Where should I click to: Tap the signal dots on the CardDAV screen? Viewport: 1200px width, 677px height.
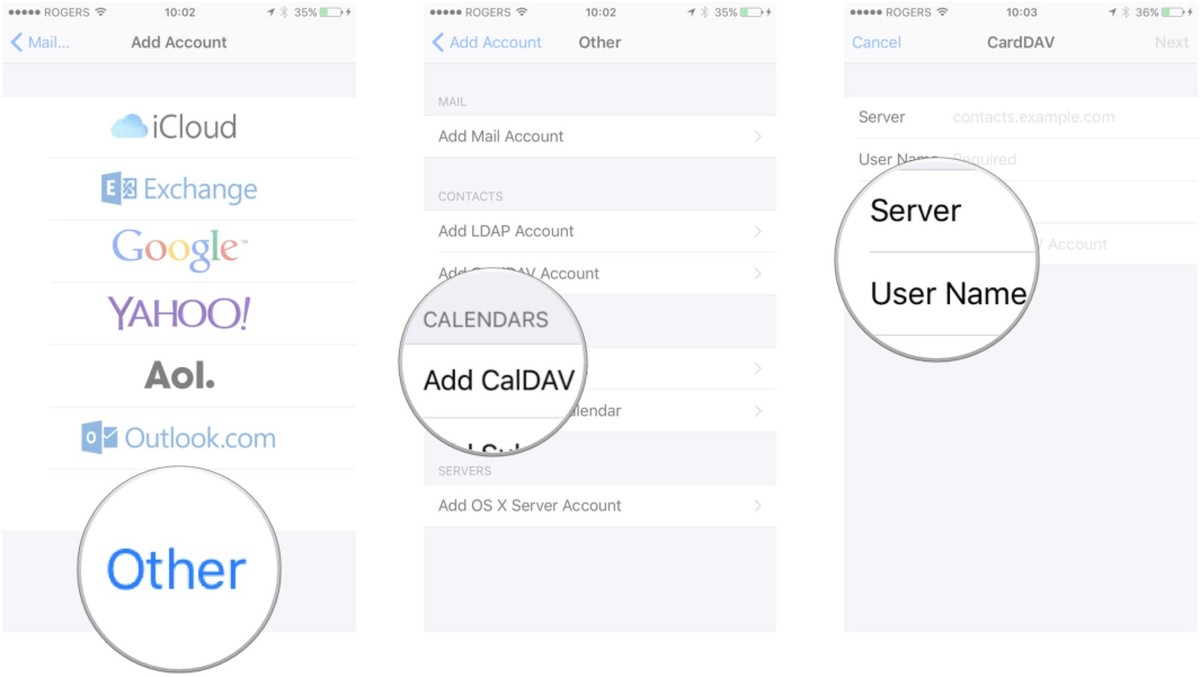865,13
